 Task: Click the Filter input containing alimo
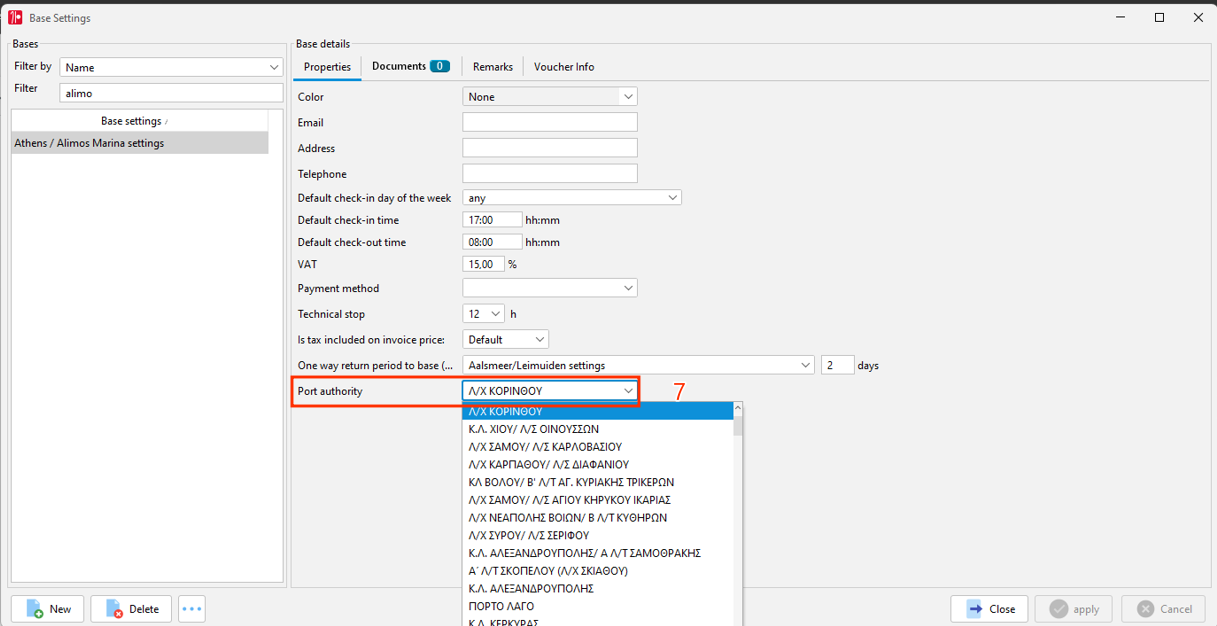click(x=172, y=93)
